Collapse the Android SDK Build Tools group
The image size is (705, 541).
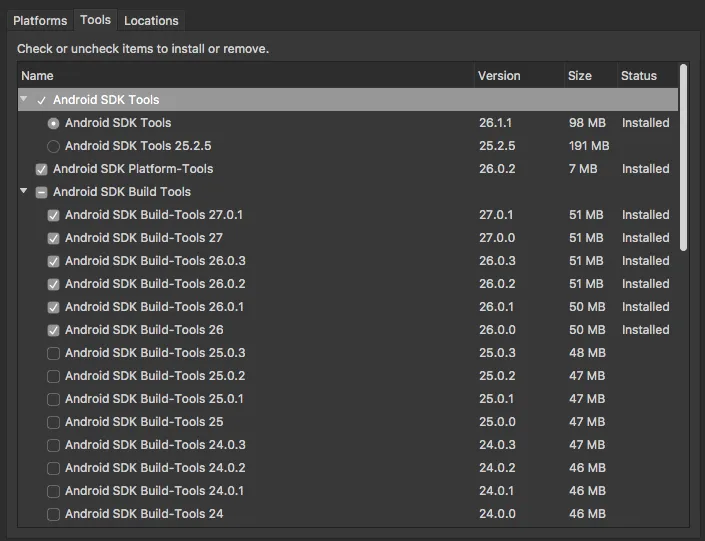[24, 191]
